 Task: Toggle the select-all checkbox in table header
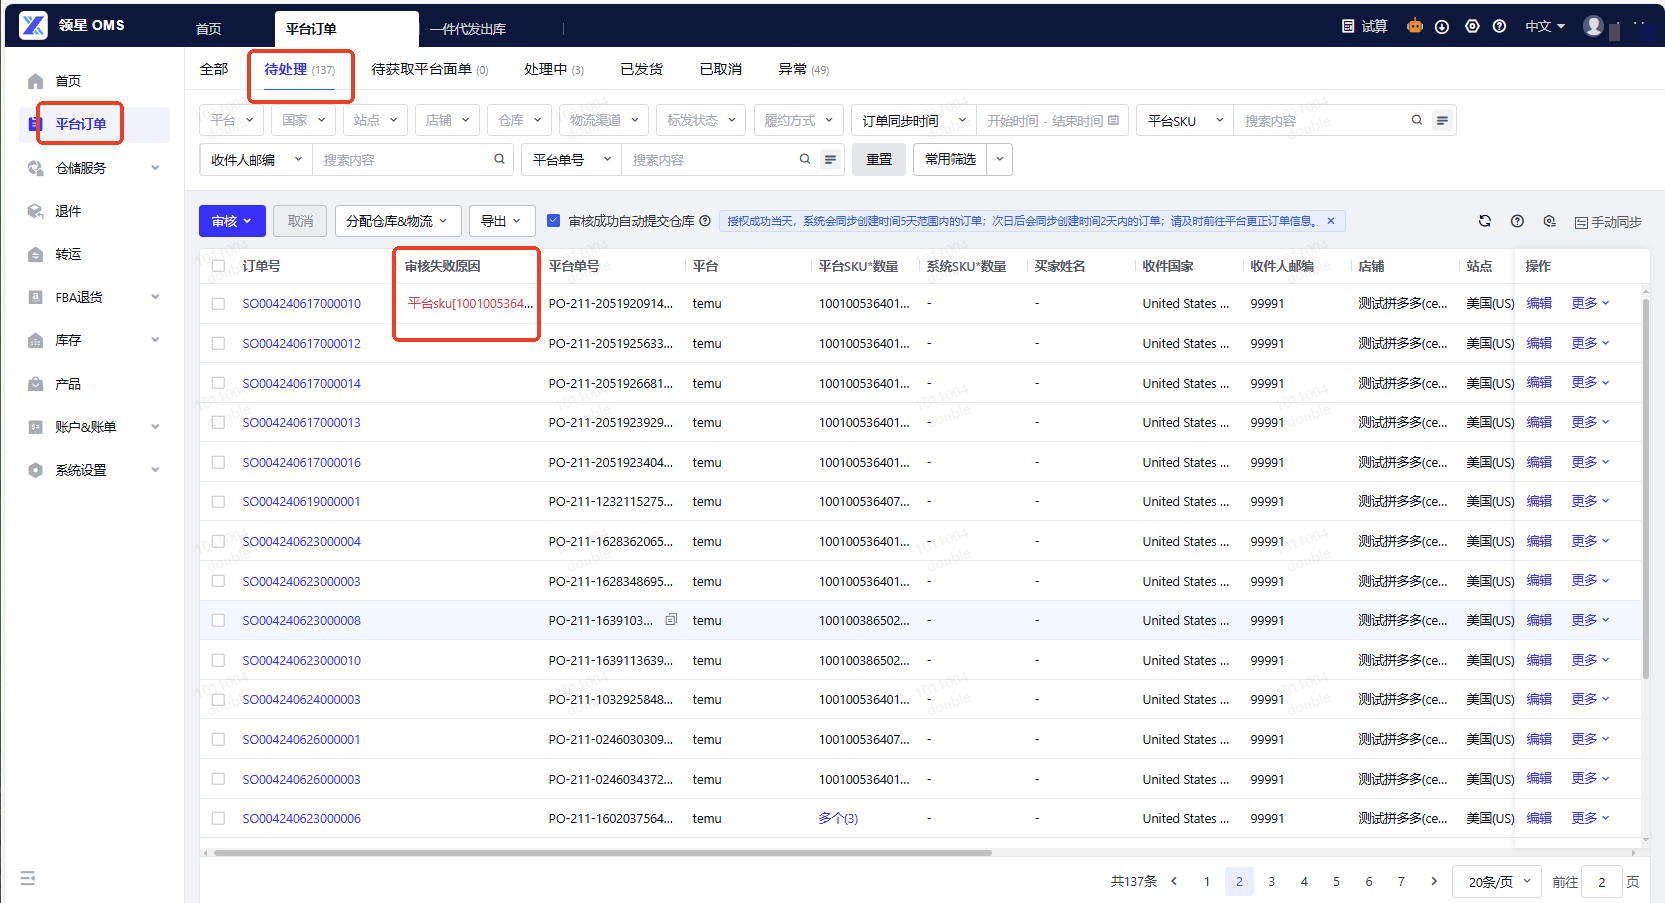[218, 266]
